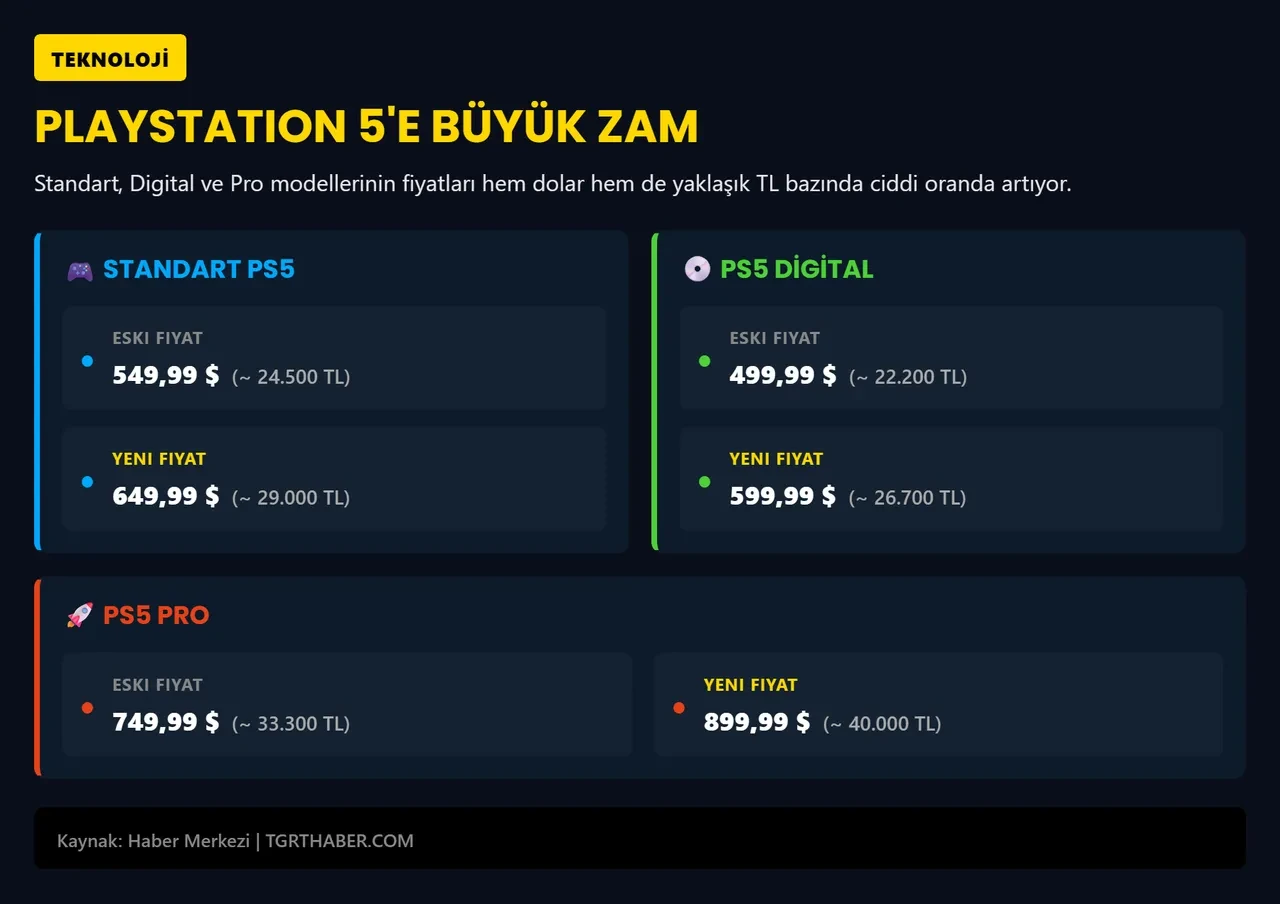Open the TGRTHABER.COM source link
Screen dimensions: 1280x904
click(x=339, y=841)
